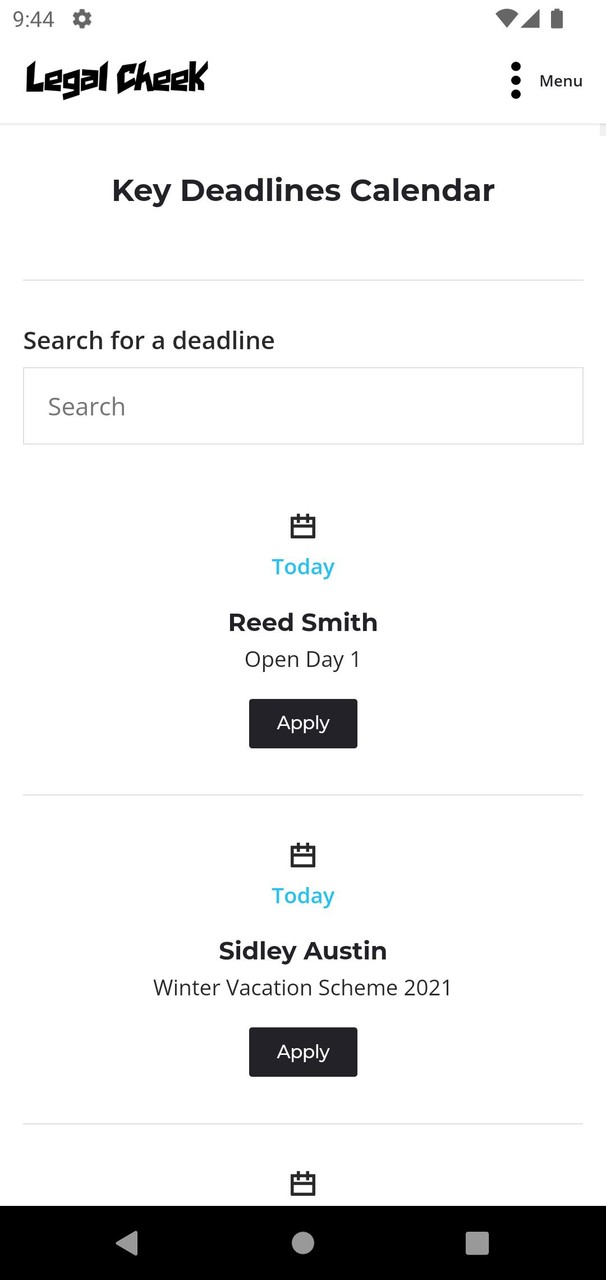Open recent apps with square button
606x1280 pixels.
[x=477, y=1243]
